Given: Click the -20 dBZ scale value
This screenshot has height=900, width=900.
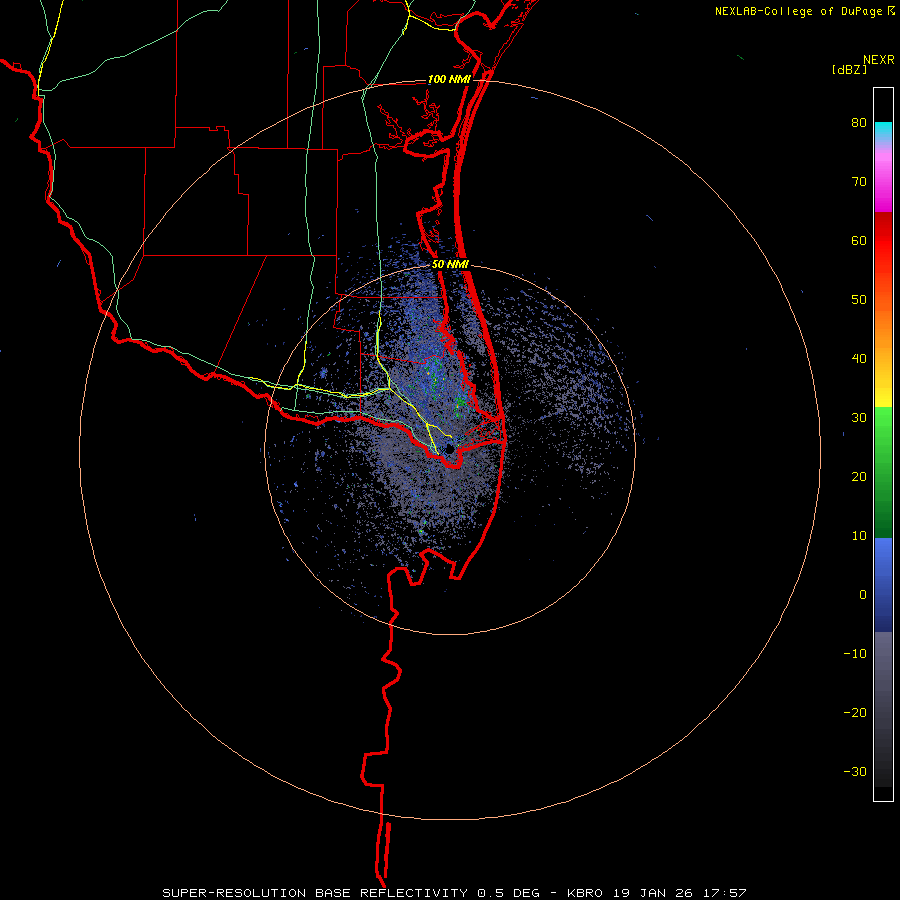Looking at the screenshot, I should pos(855,712).
